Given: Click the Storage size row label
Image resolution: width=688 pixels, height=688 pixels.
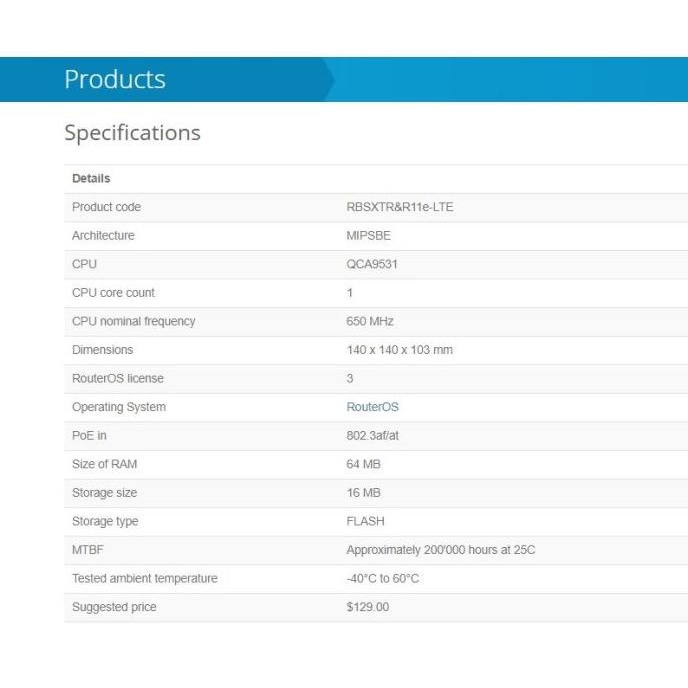Looking at the screenshot, I should pos(104,493).
